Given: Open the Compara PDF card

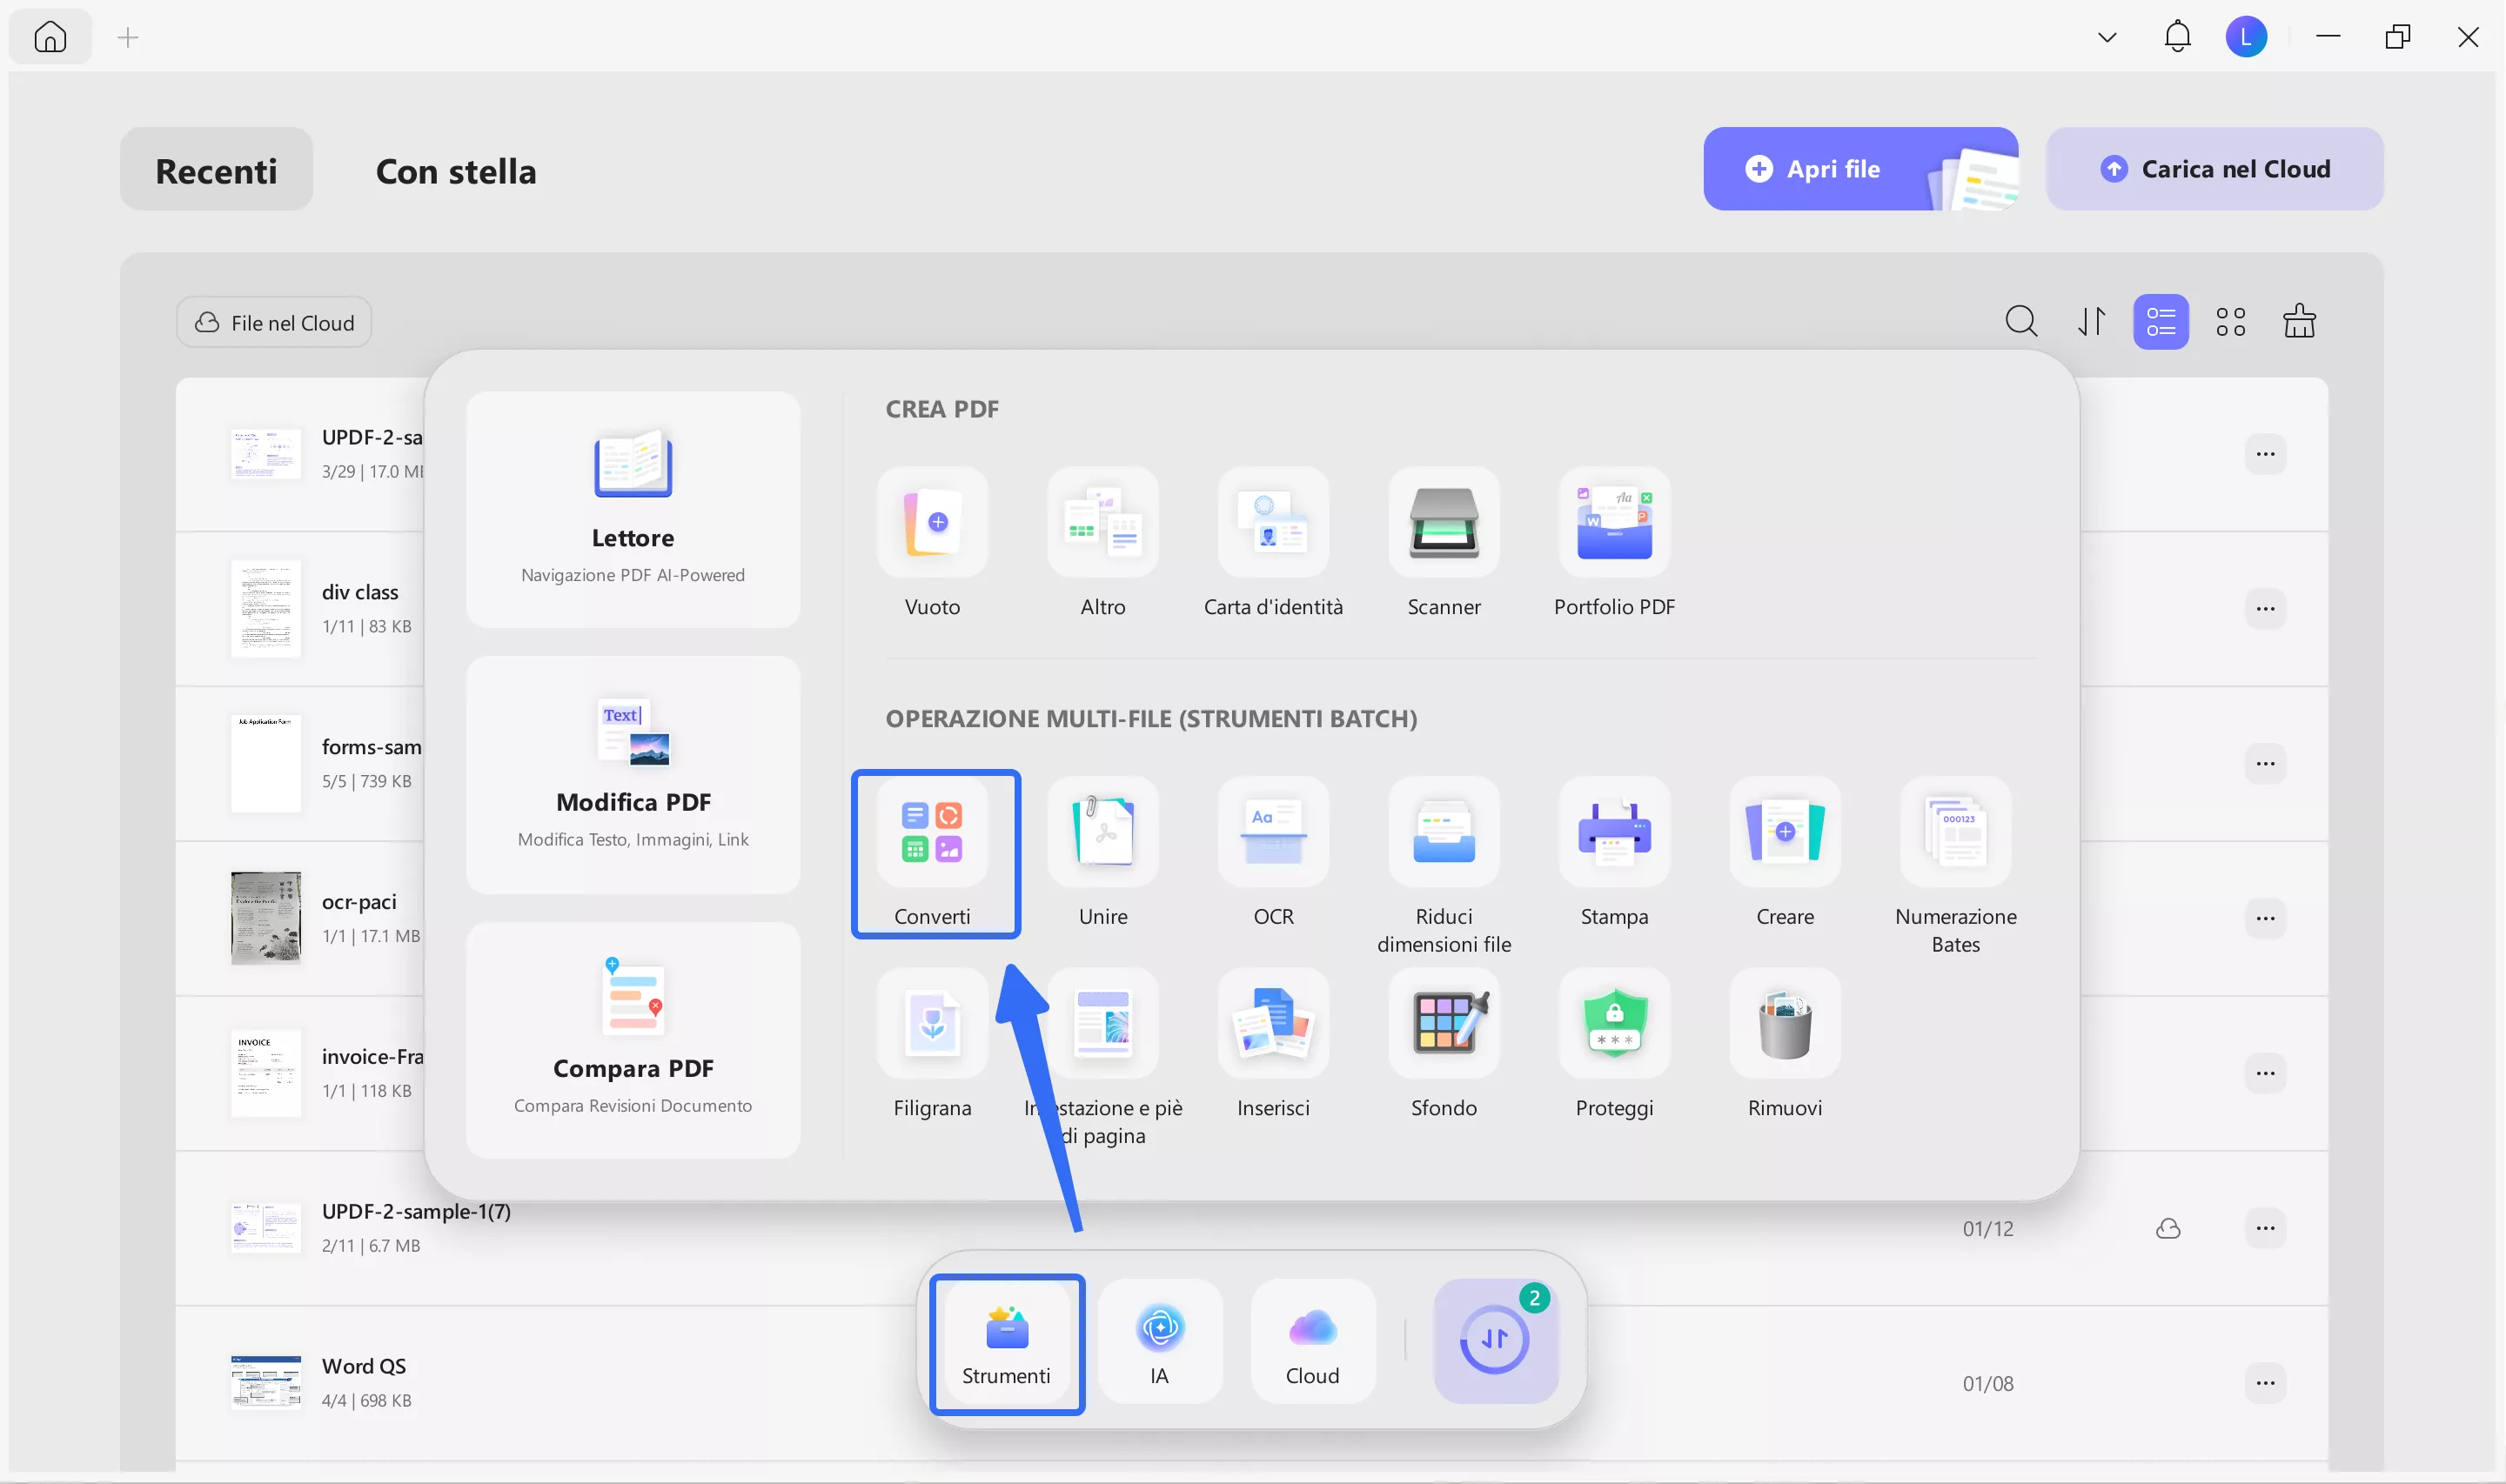Looking at the screenshot, I should point(633,1040).
